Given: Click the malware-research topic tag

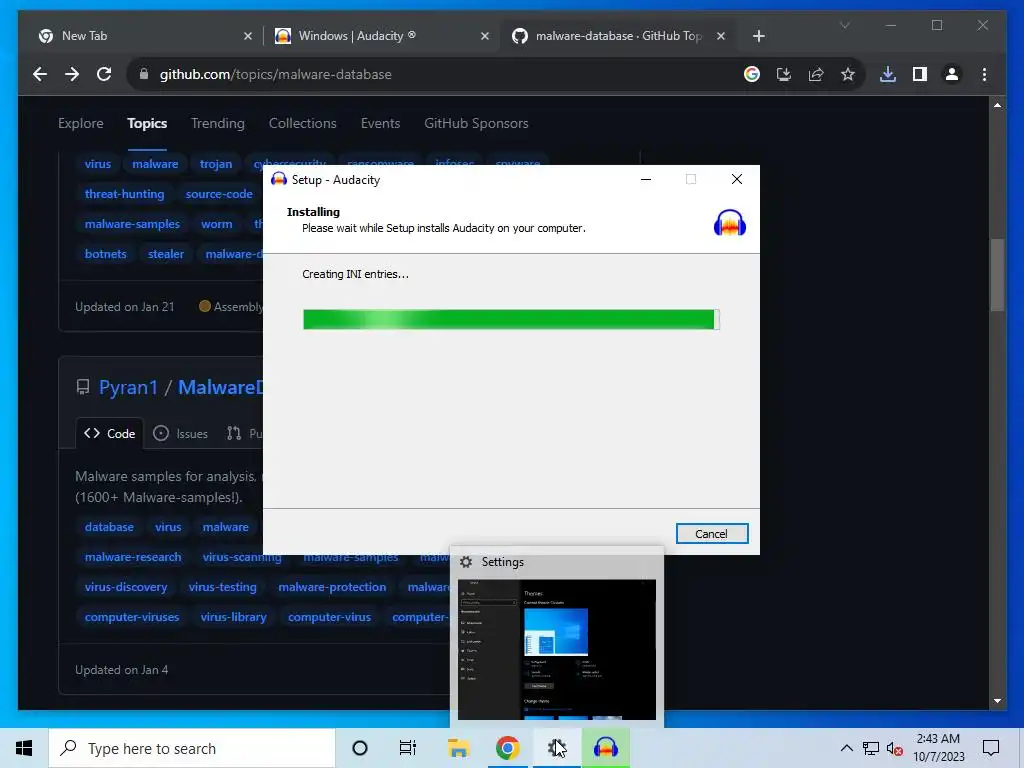Looking at the screenshot, I should coord(133,557).
